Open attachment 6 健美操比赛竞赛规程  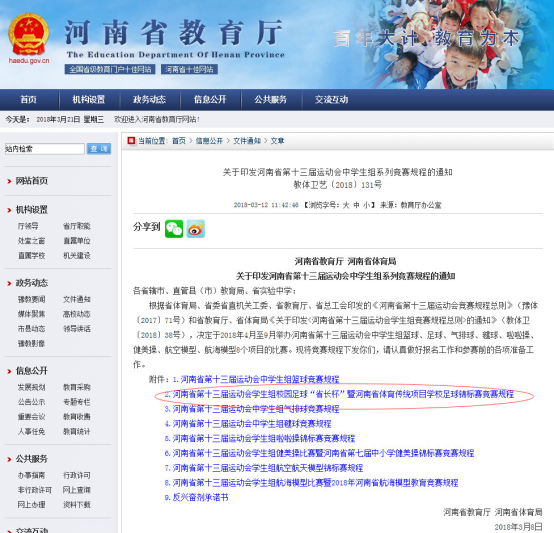coord(319,453)
